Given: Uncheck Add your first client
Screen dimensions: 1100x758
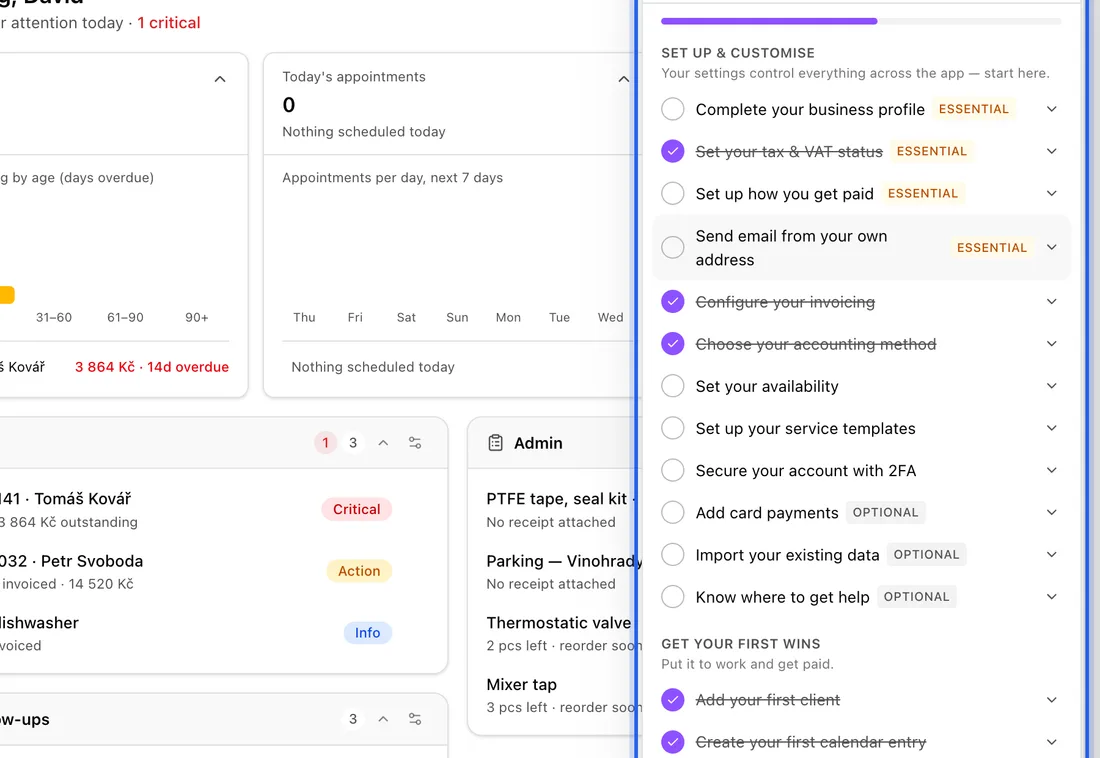Looking at the screenshot, I should pyautogui.click(x=673, y=700).
